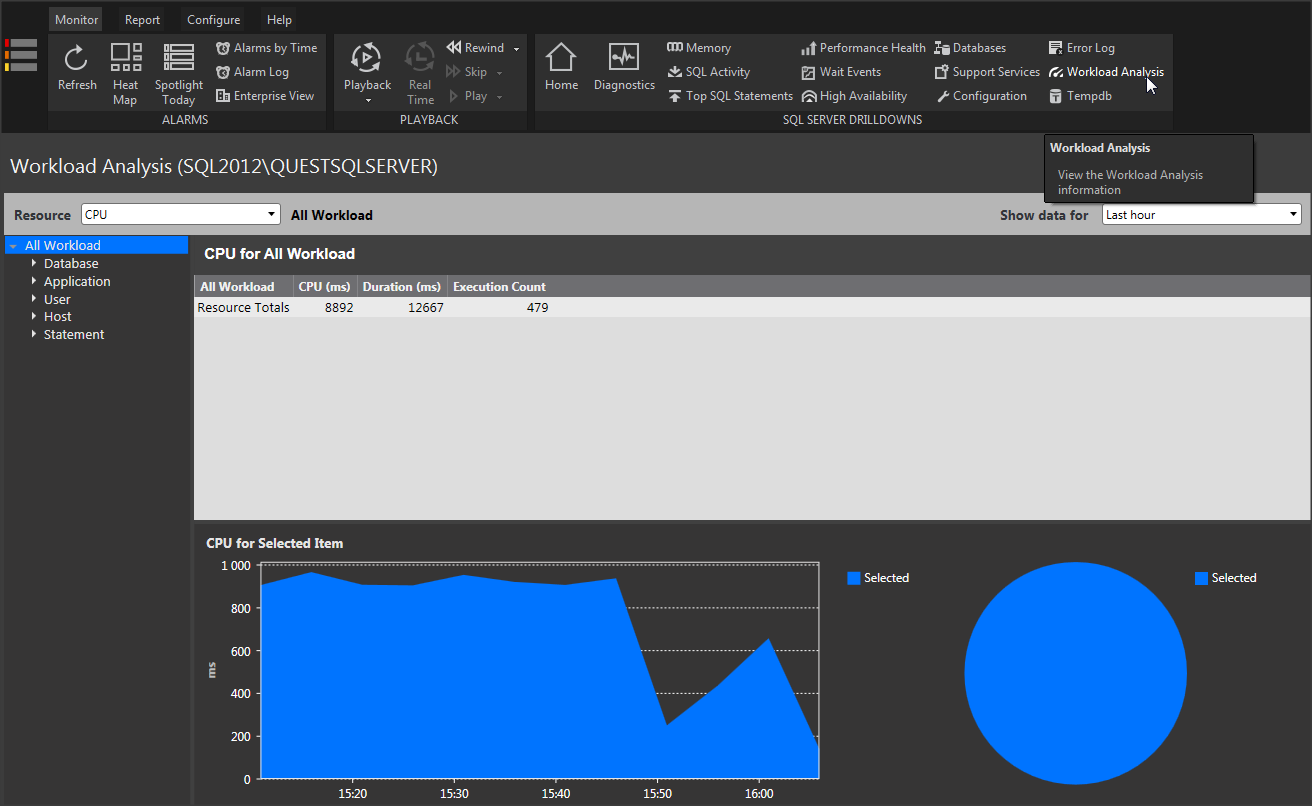Open the Help ribbon tab
The width and height of the screenshot is (1312, 806).
click(x=279, y=20)
